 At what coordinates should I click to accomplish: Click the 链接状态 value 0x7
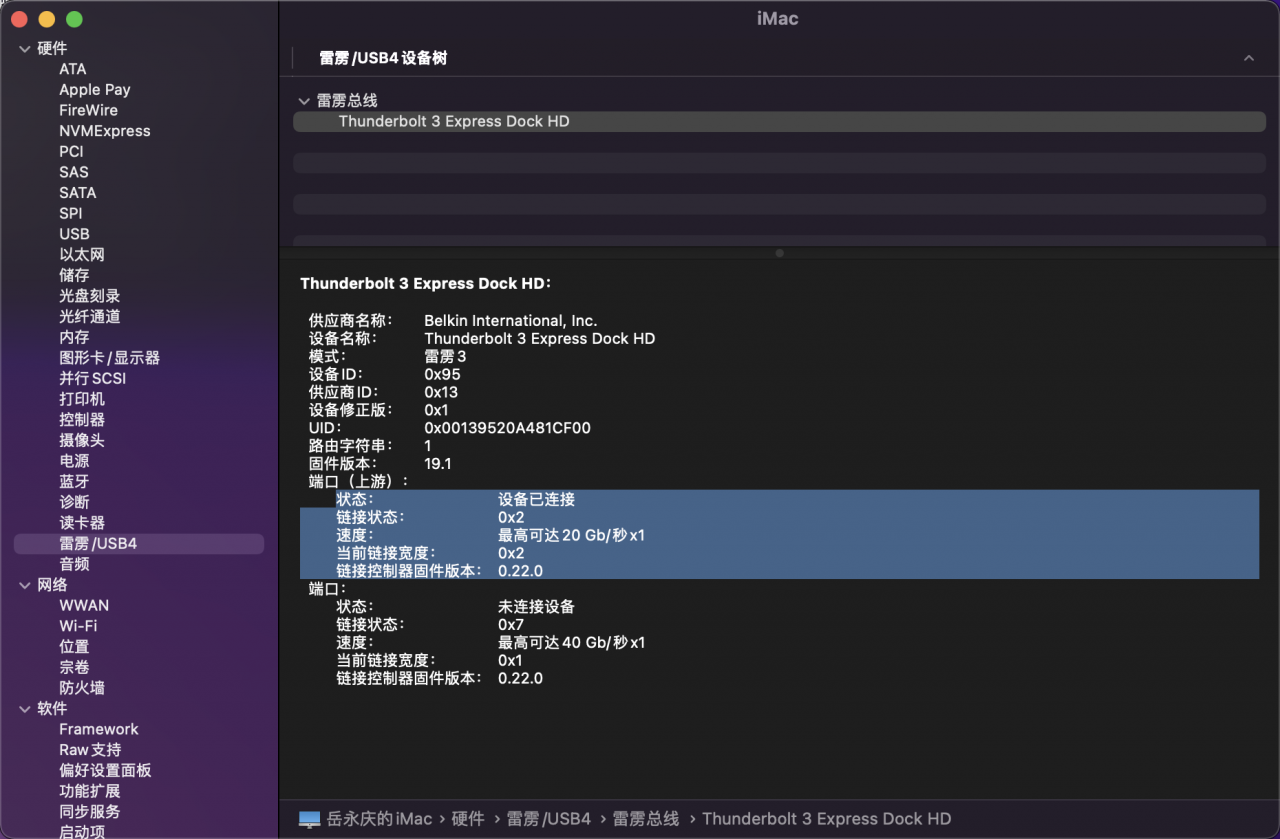tap(511, 625)
